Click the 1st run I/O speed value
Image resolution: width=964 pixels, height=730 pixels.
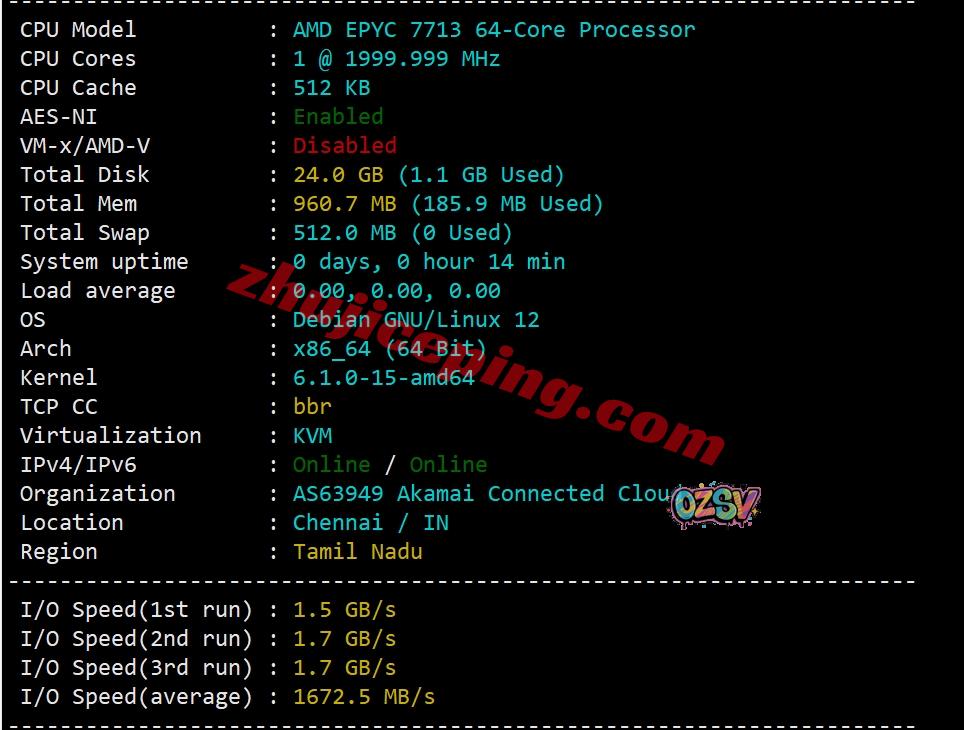(x=345, y=609)
